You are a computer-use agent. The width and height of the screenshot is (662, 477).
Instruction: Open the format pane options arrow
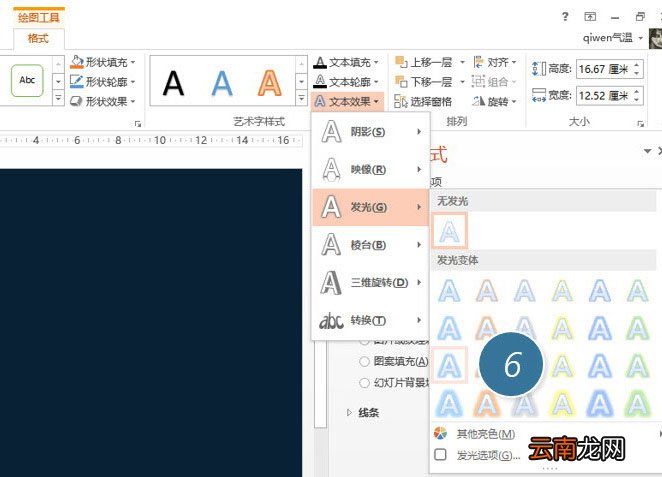coord(647,151)
